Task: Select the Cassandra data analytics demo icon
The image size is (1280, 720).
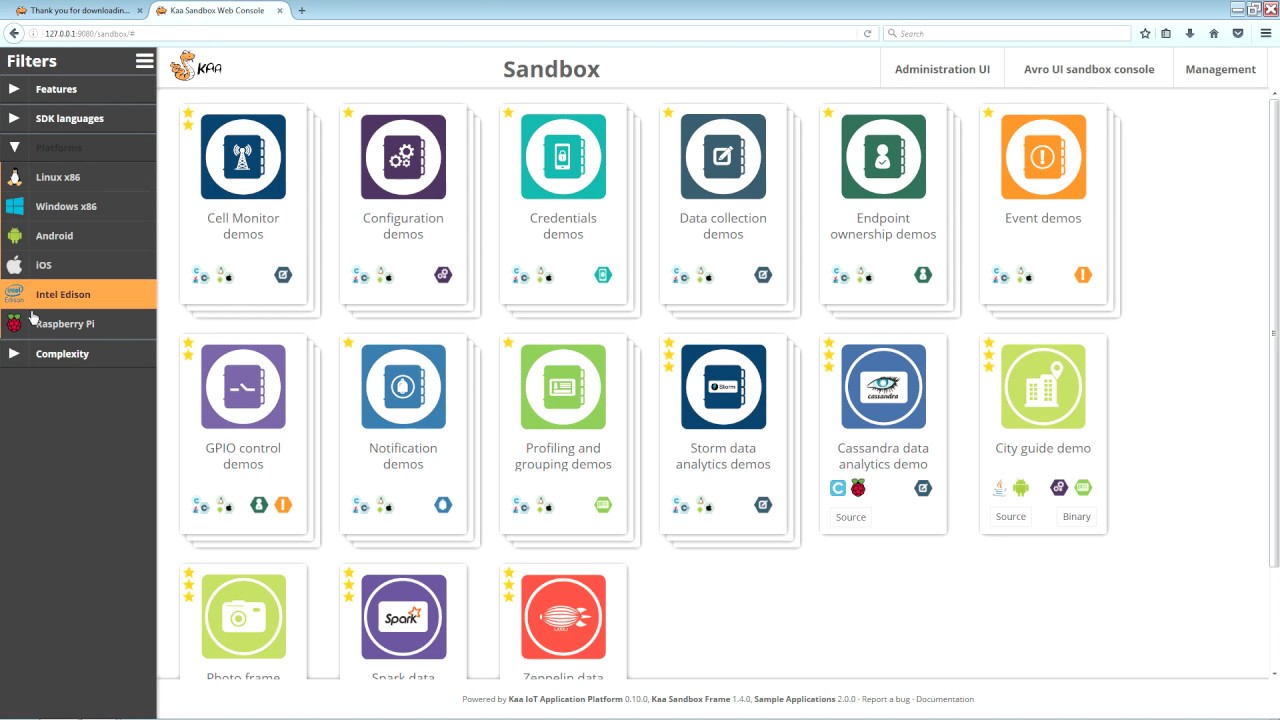Action: coord(883,387)
